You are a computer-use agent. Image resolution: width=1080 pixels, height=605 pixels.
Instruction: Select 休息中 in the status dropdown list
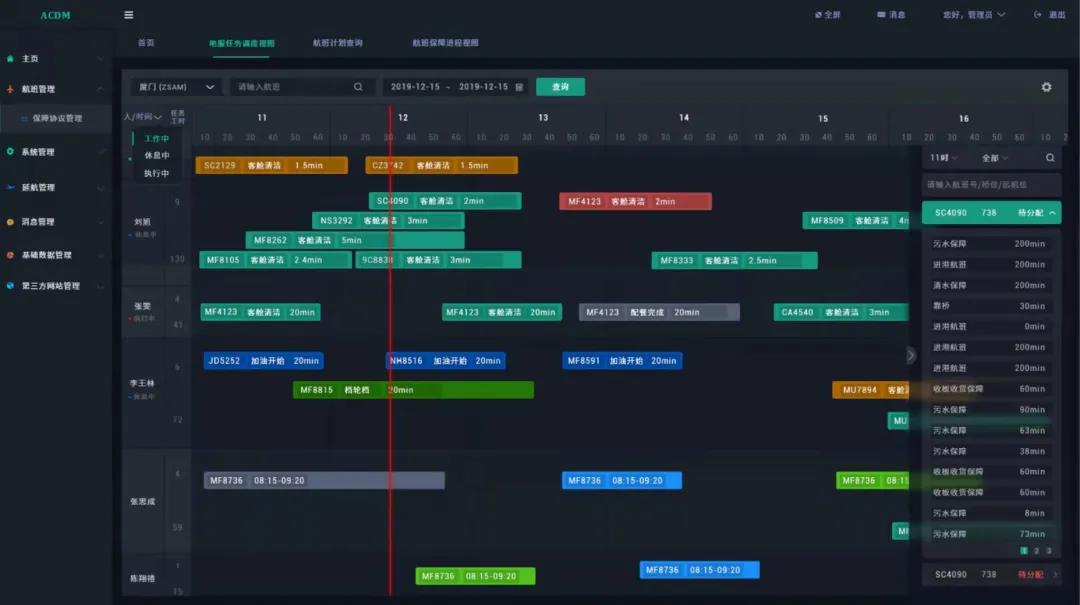coord(157,156)
